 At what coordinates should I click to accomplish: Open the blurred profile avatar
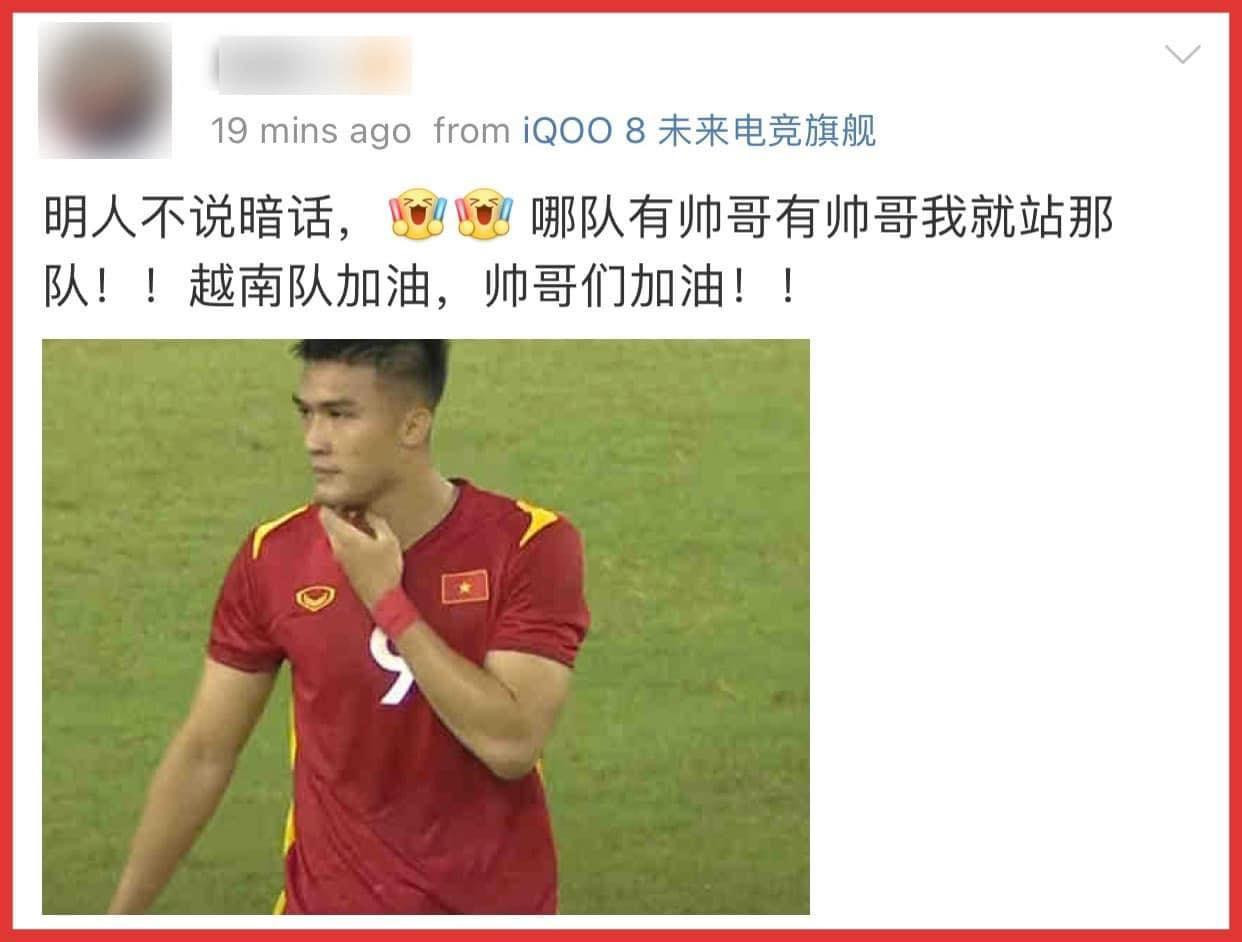[x=105, y=90]
